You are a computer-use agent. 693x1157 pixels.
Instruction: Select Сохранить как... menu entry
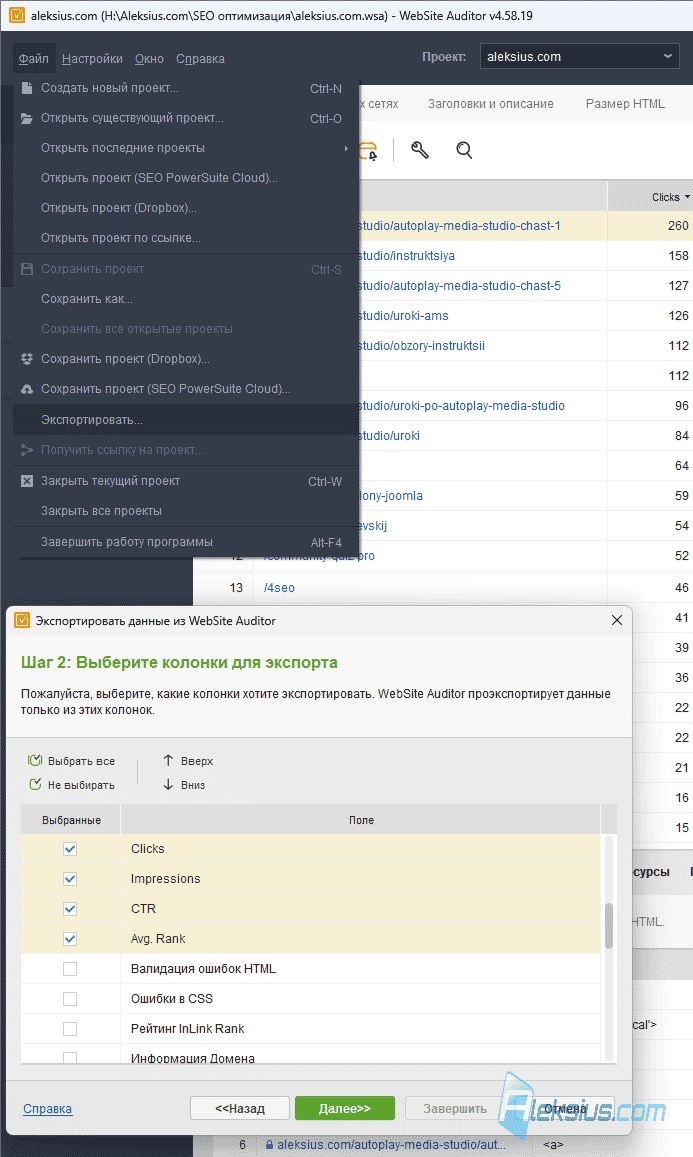(186, 299)
